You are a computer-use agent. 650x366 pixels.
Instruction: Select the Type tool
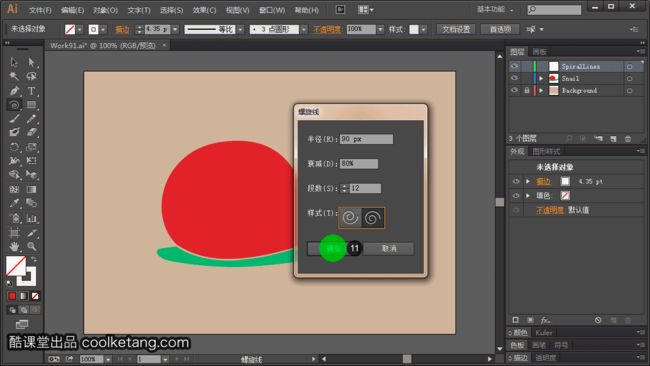pyautogui.click(x=31, y=90)
